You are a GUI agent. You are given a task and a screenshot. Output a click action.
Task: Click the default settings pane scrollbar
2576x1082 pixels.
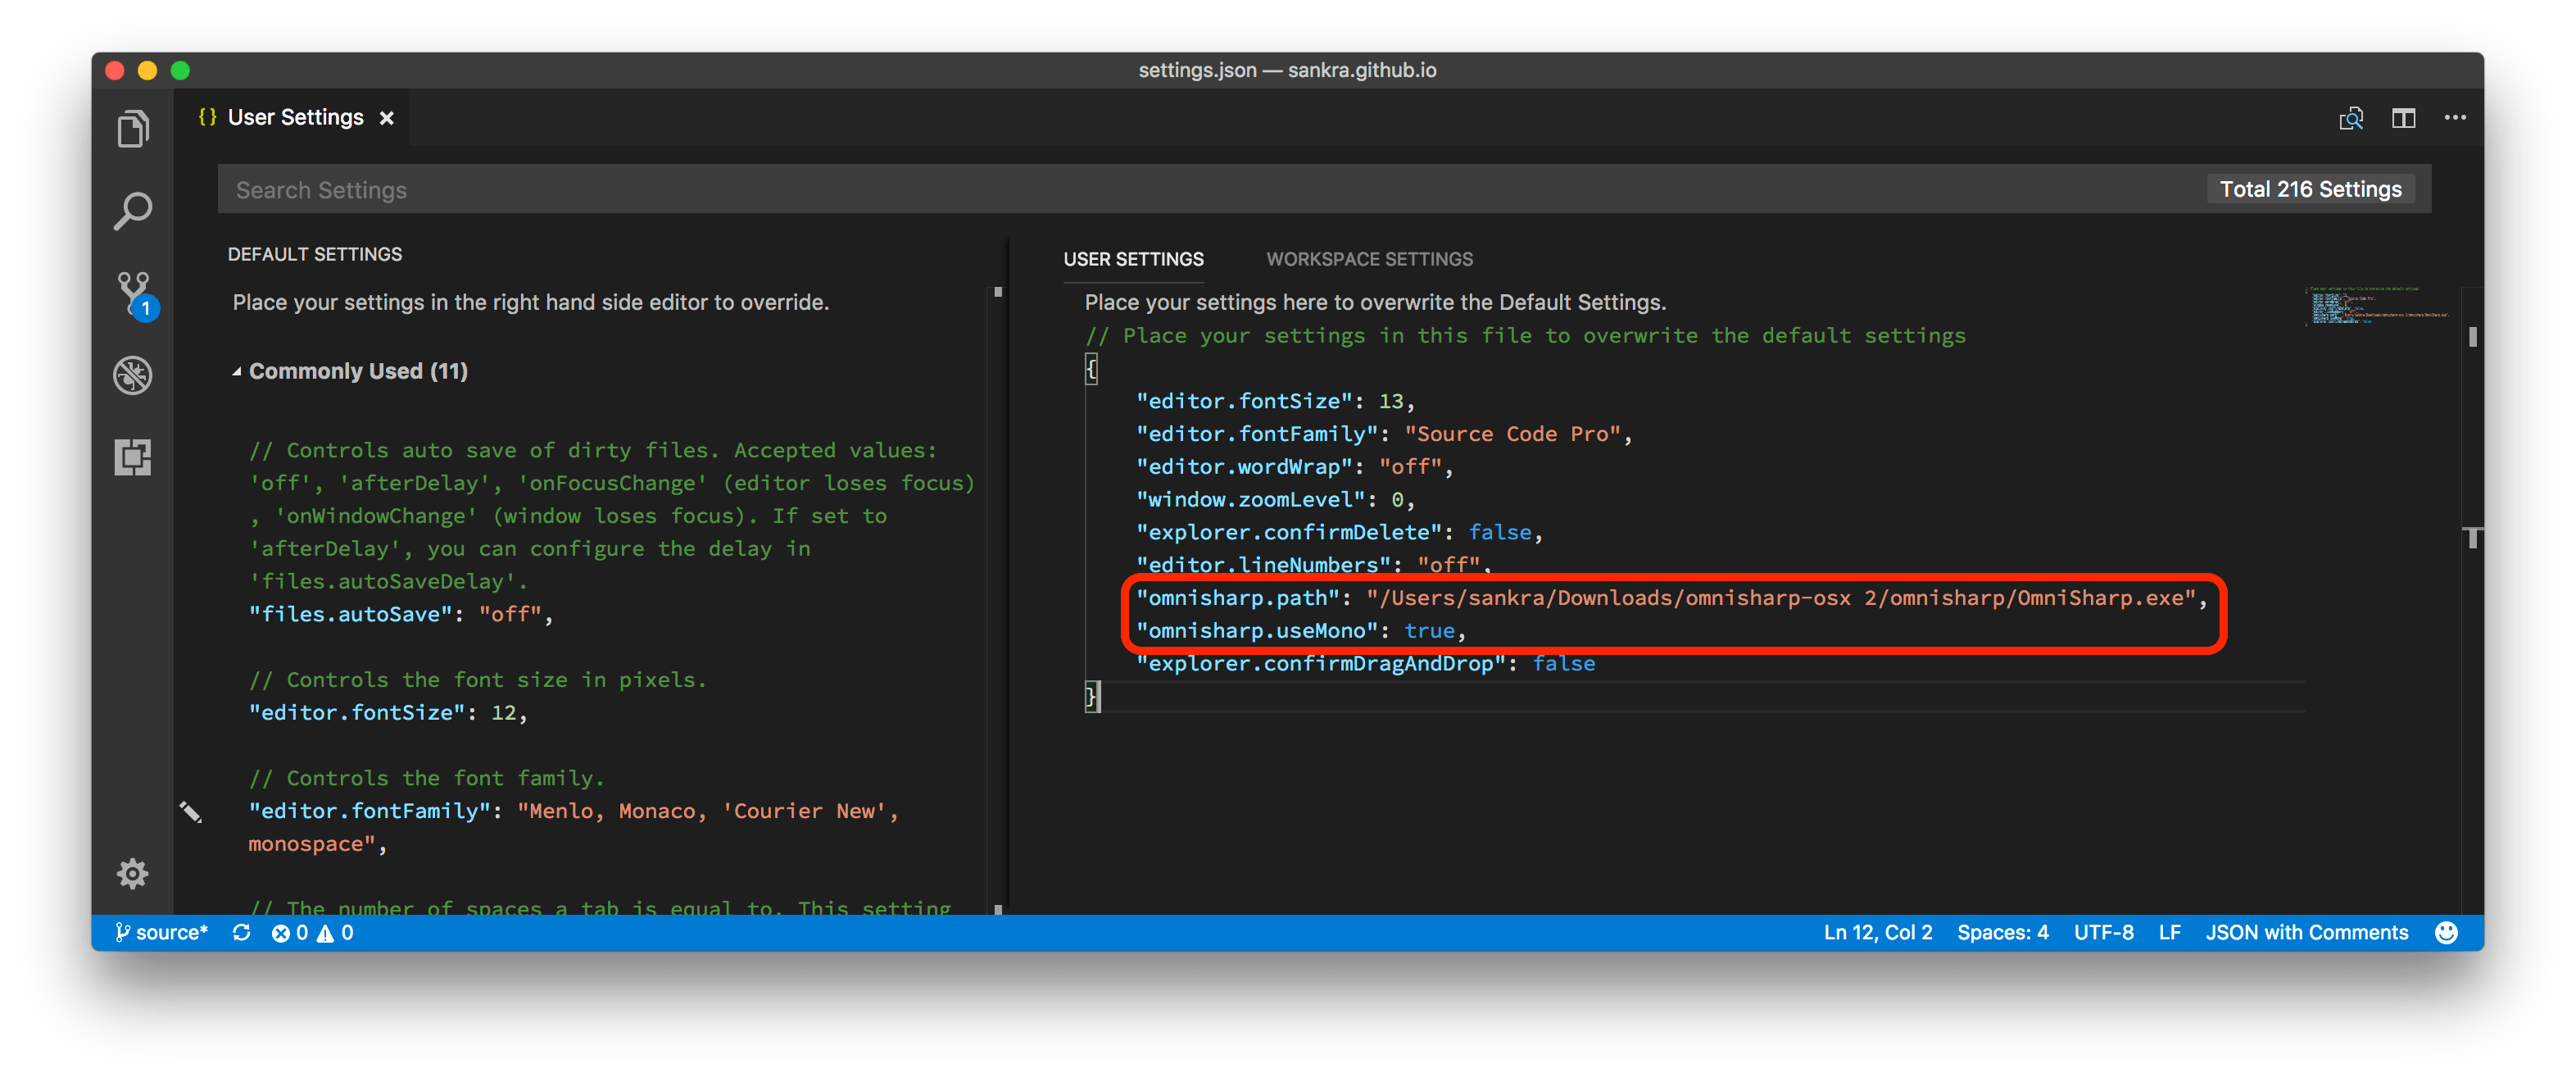[997, 600]
